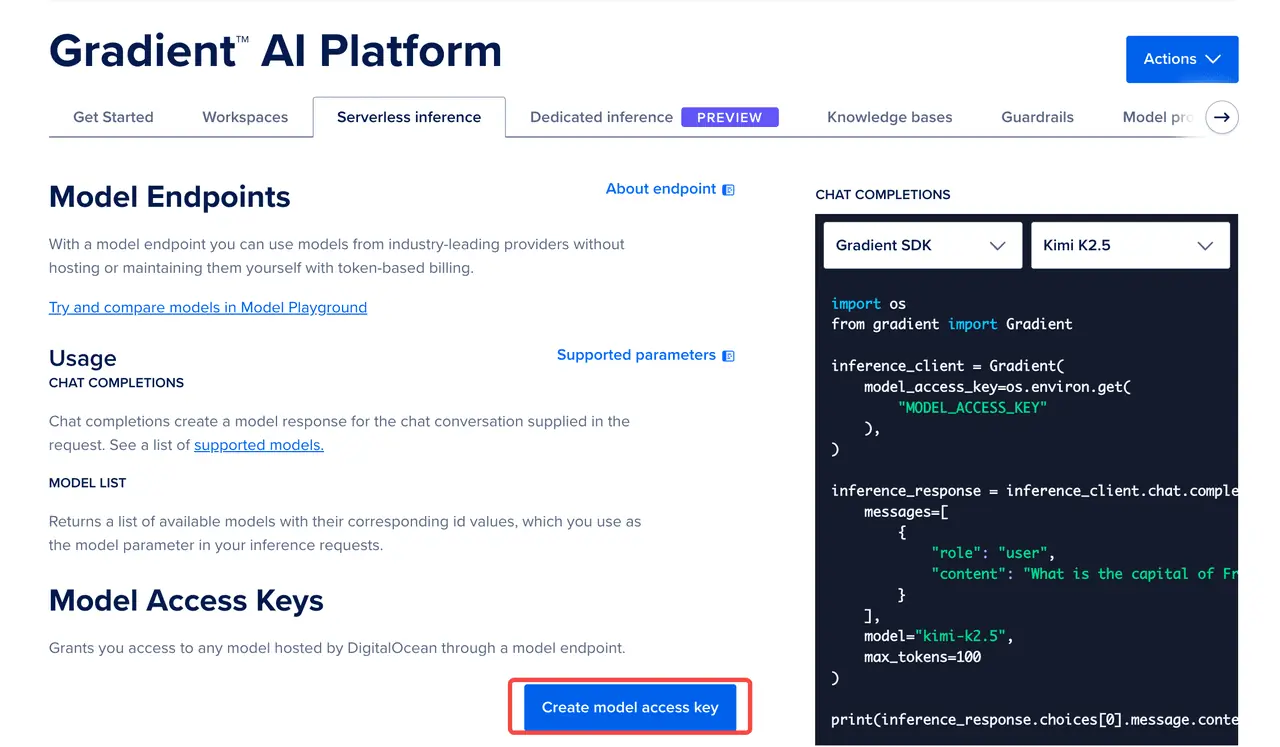Open the Knowledge bases tab

(889, 117)
